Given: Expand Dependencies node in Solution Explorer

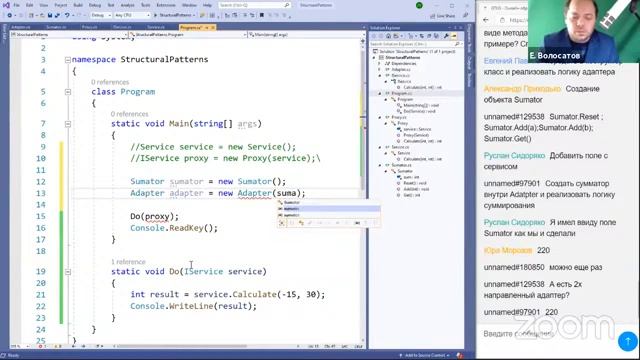Looking at the screenshot, I should pyautogui.click(x=380, y=64).
